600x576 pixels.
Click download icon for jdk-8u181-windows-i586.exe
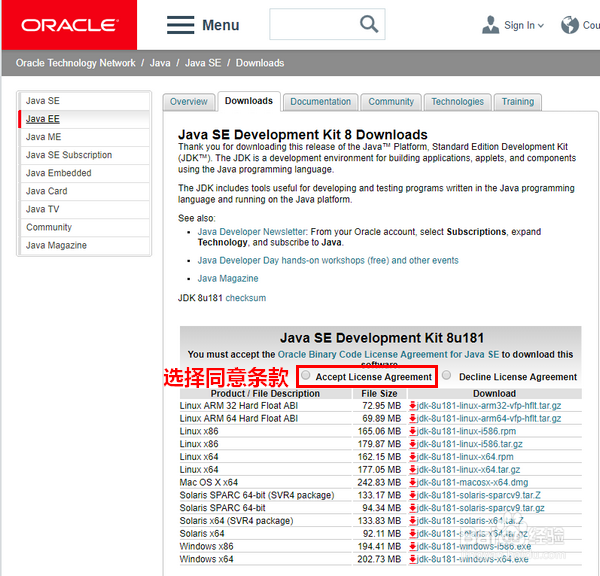(x=412, y=546)
